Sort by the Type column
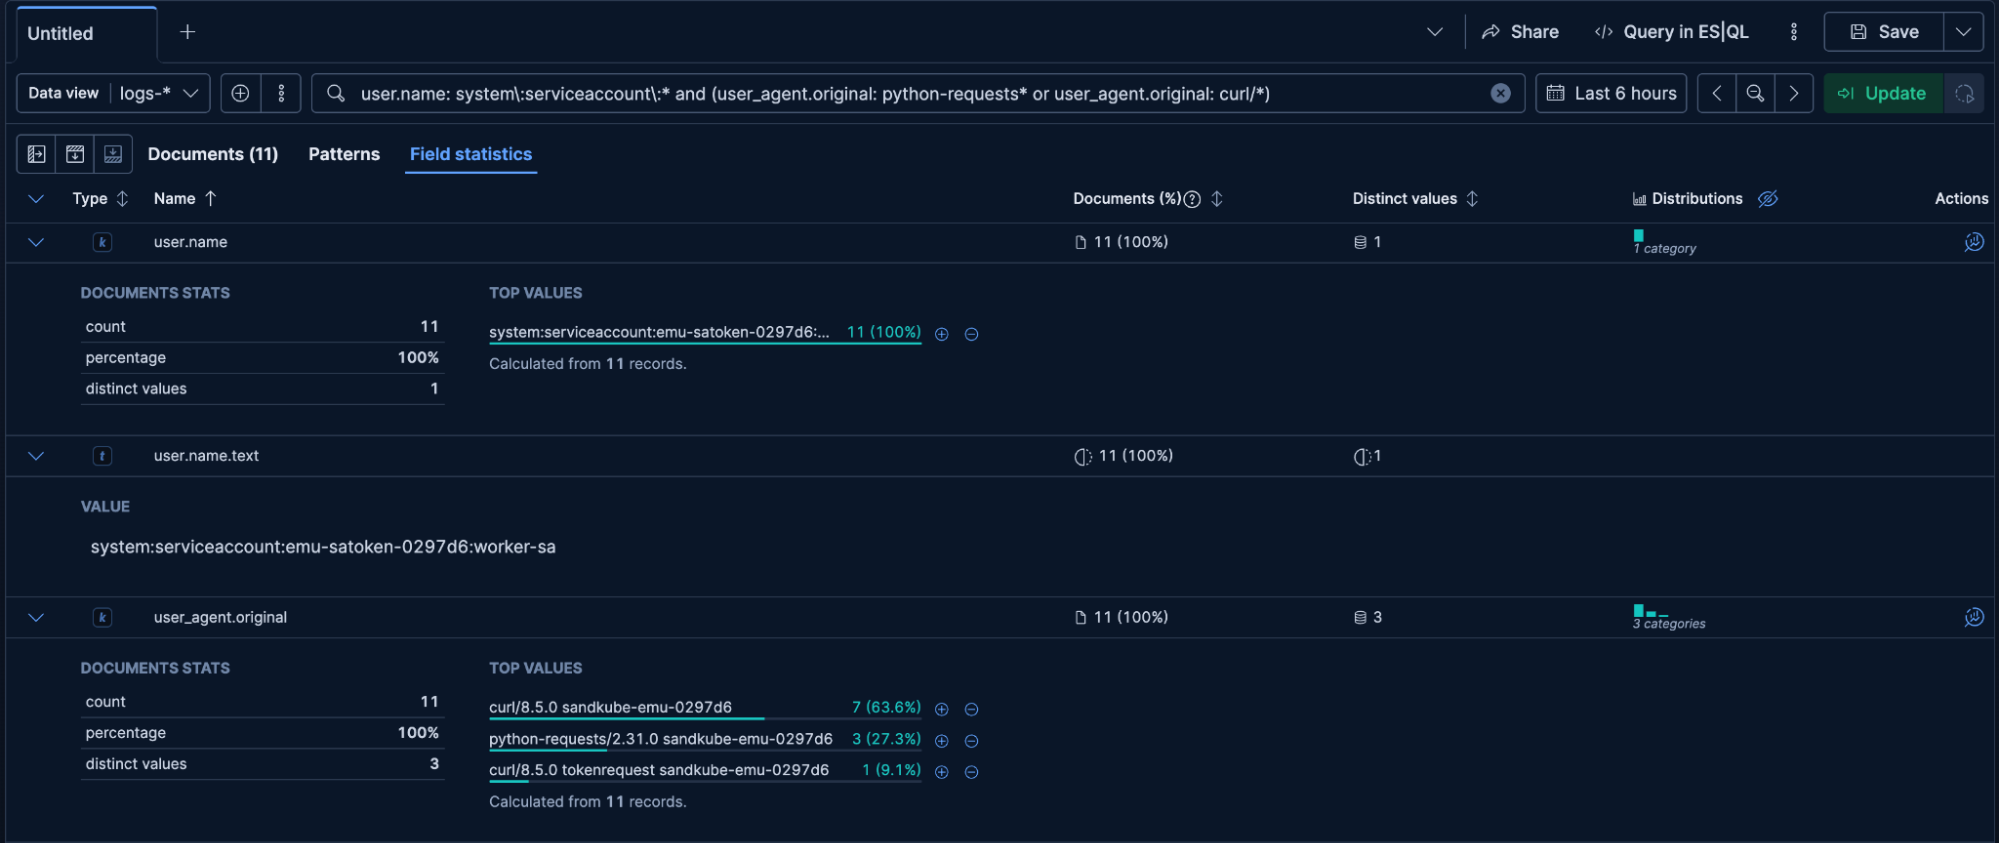The height and width of the screenshot is (844, 1999). tap(100, 199)
